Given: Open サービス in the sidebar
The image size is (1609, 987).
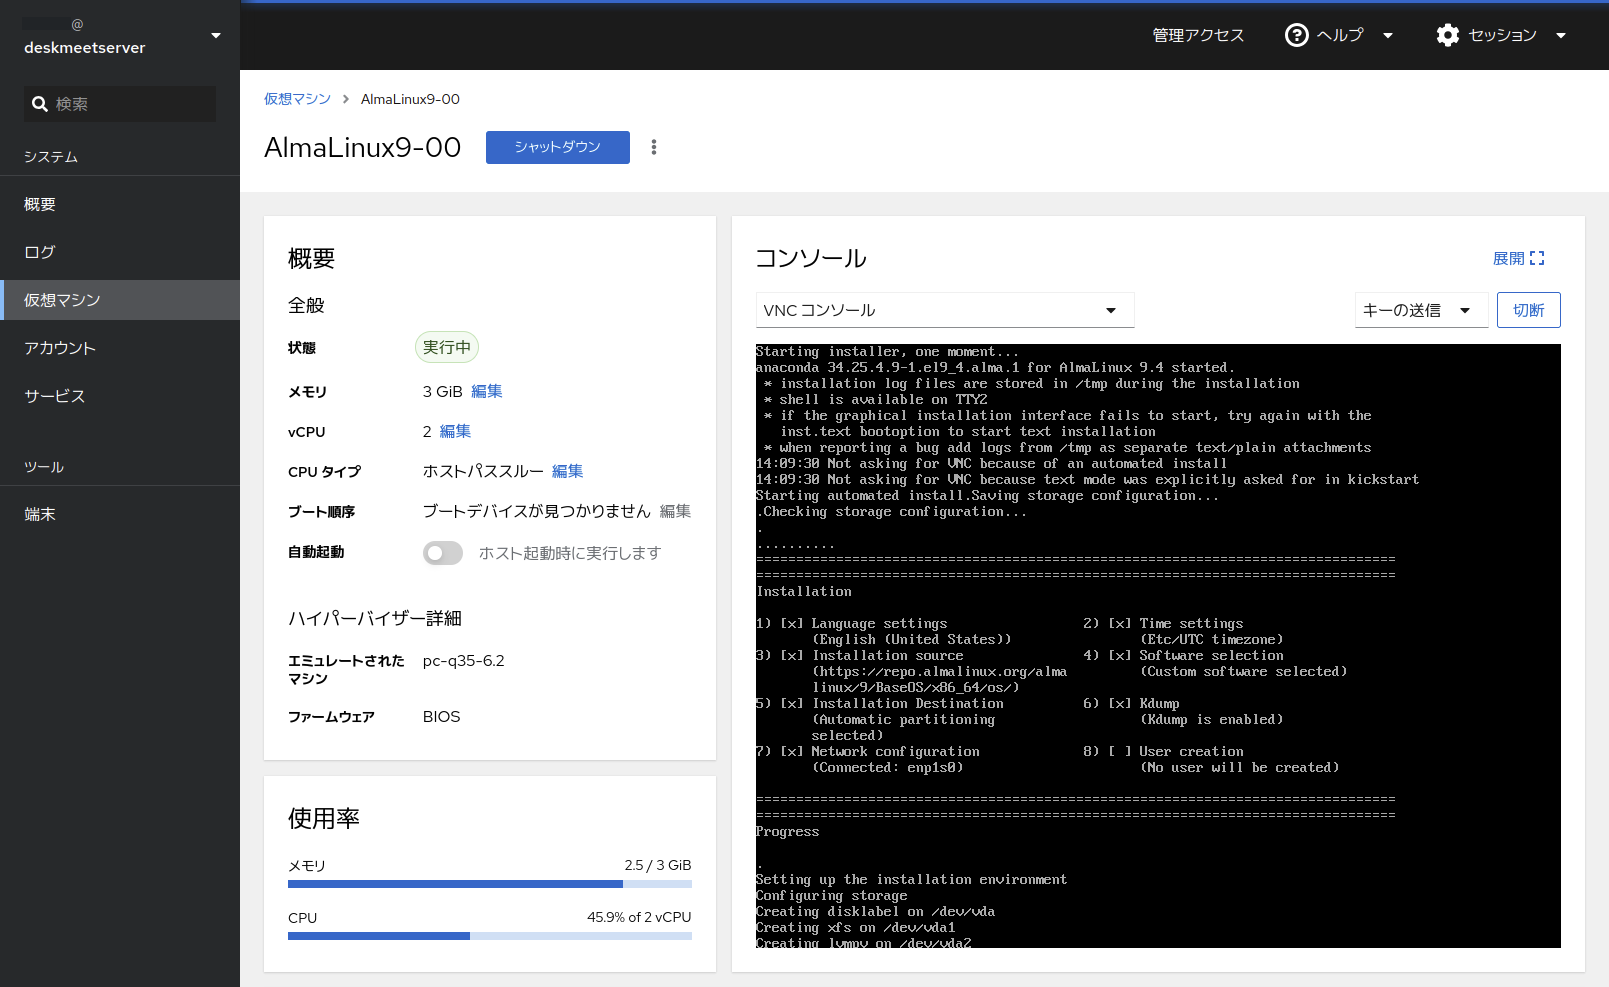Looking at the screenshot, I should (x=120, y=396).
